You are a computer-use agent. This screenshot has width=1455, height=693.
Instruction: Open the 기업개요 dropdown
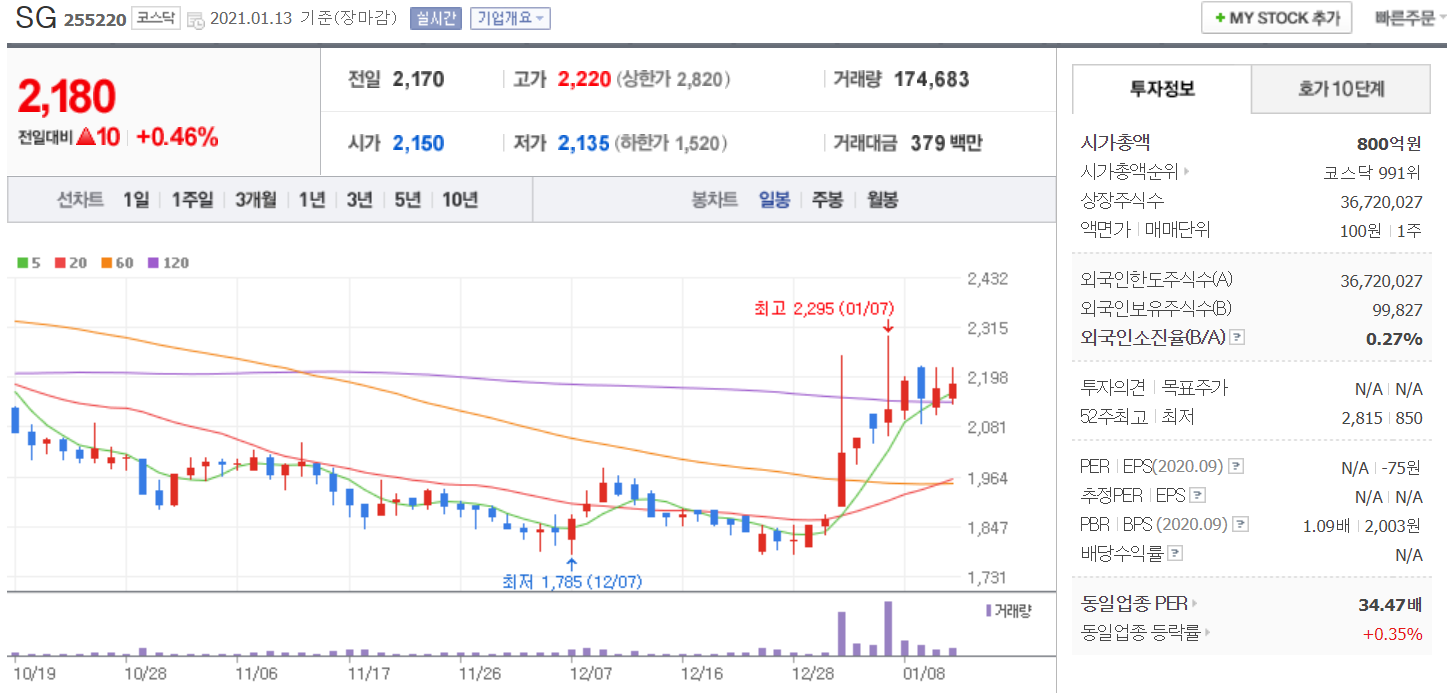click(510, 18)
